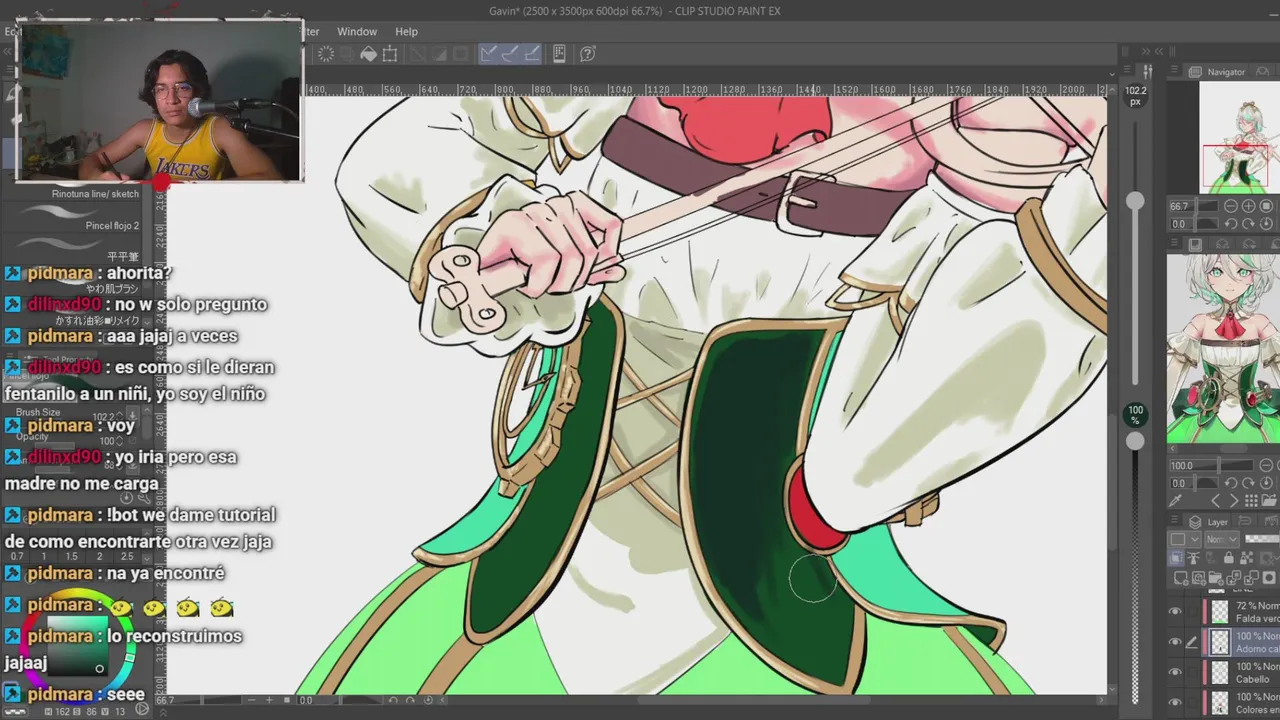The height and width of the screenshot is (720, 1280).
Task: Open layer palette color dropdown
Action: pos(1185,539)
